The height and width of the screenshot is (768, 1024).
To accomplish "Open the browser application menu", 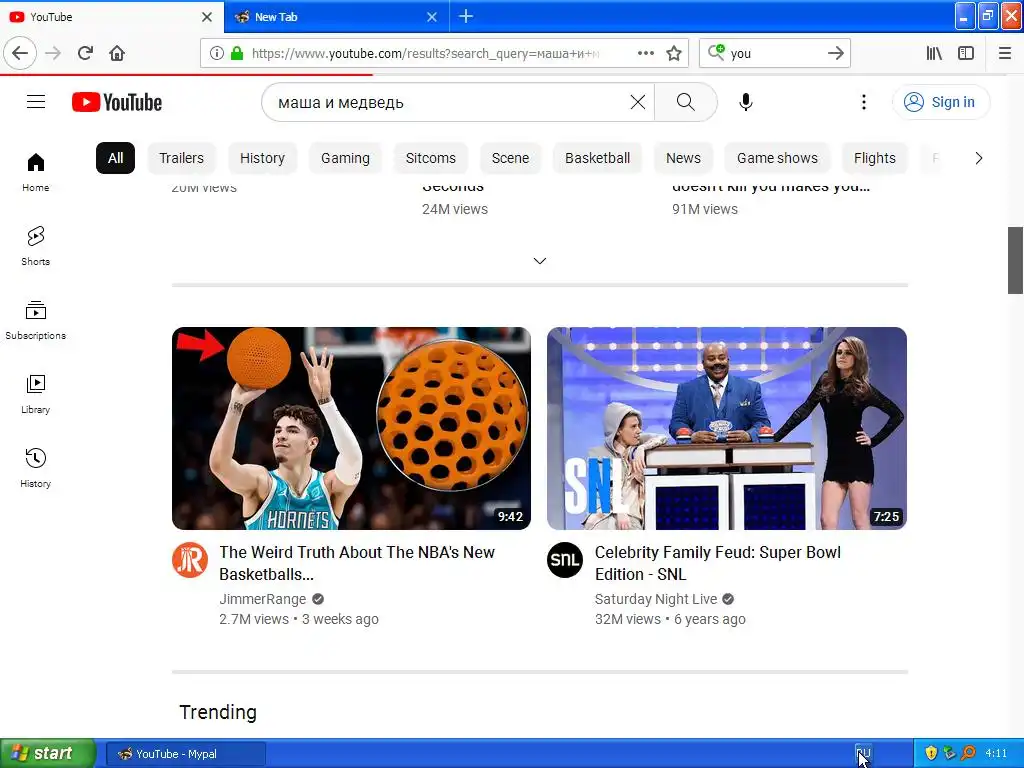I will click(x=1004, y=53).
